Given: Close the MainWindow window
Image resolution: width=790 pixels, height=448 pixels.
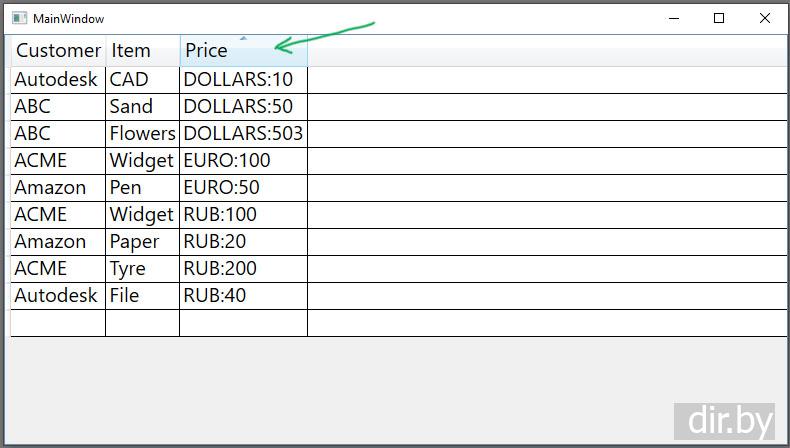Looking at the screenshot, I should pos(764,19).
